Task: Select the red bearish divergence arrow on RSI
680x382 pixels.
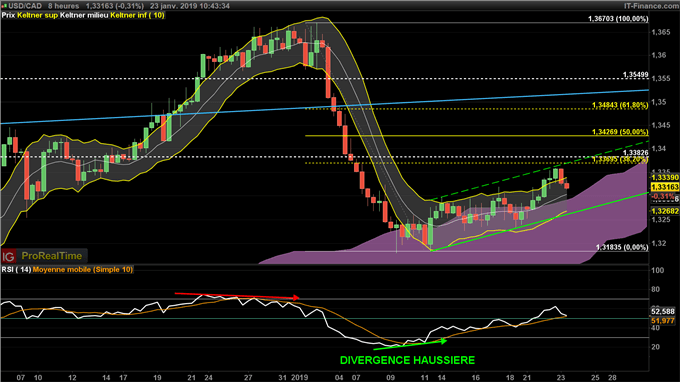Action: pos(237,296)
